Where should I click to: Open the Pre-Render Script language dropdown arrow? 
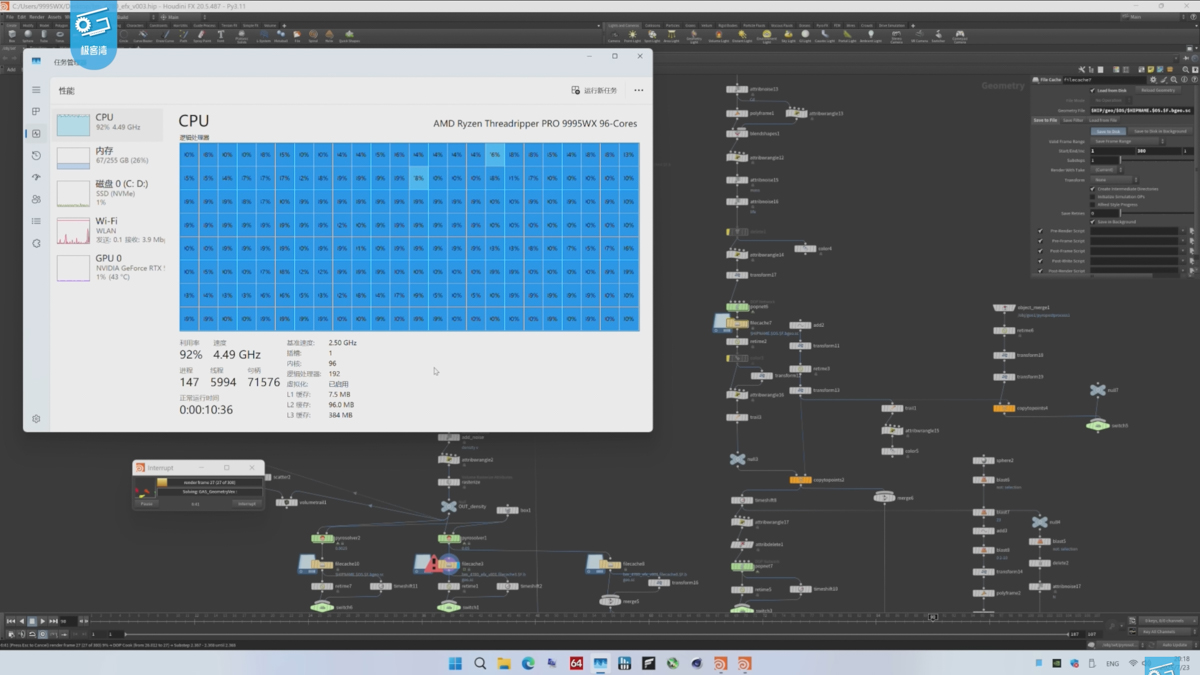[1183, 231]
